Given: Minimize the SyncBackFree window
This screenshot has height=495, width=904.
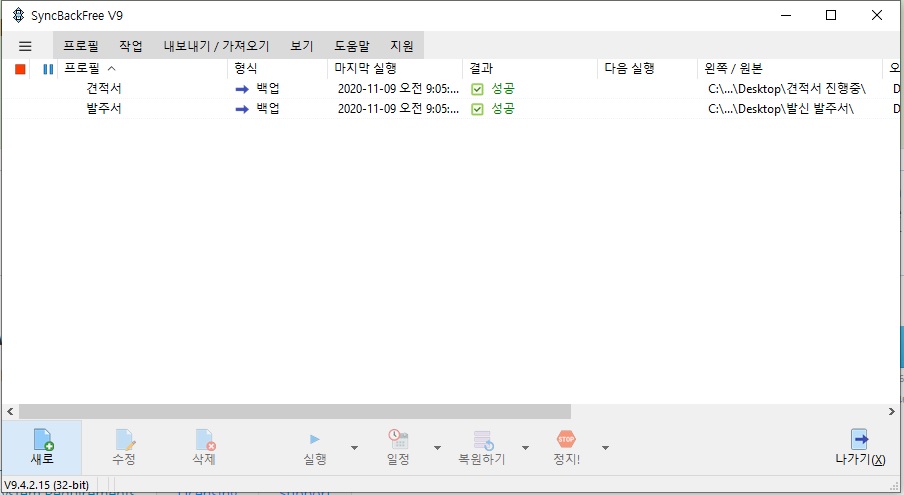Looking at the screenshot, I should pyautogui.click(x=786, y=15).
